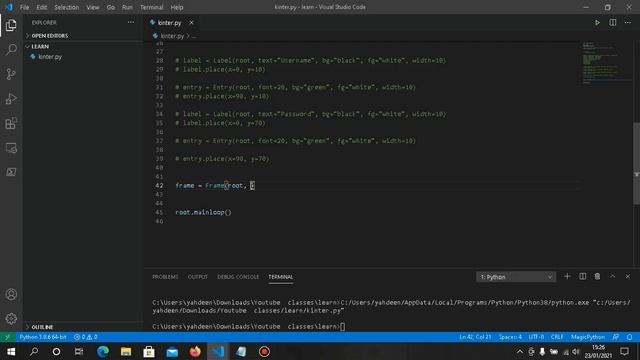The image size is (640, 360).
Task: Kill terminal with trash icon
Action: (597, 277)
